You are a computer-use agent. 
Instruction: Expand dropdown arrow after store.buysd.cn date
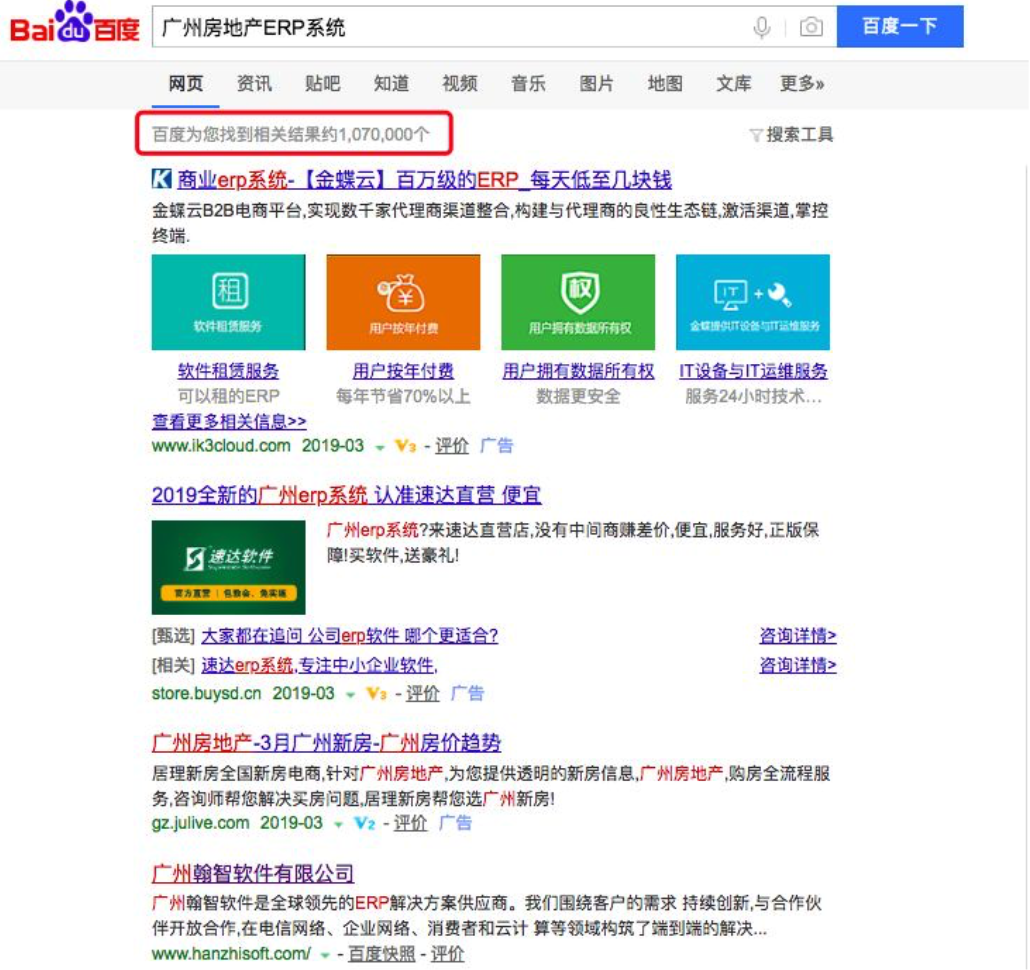350,695
